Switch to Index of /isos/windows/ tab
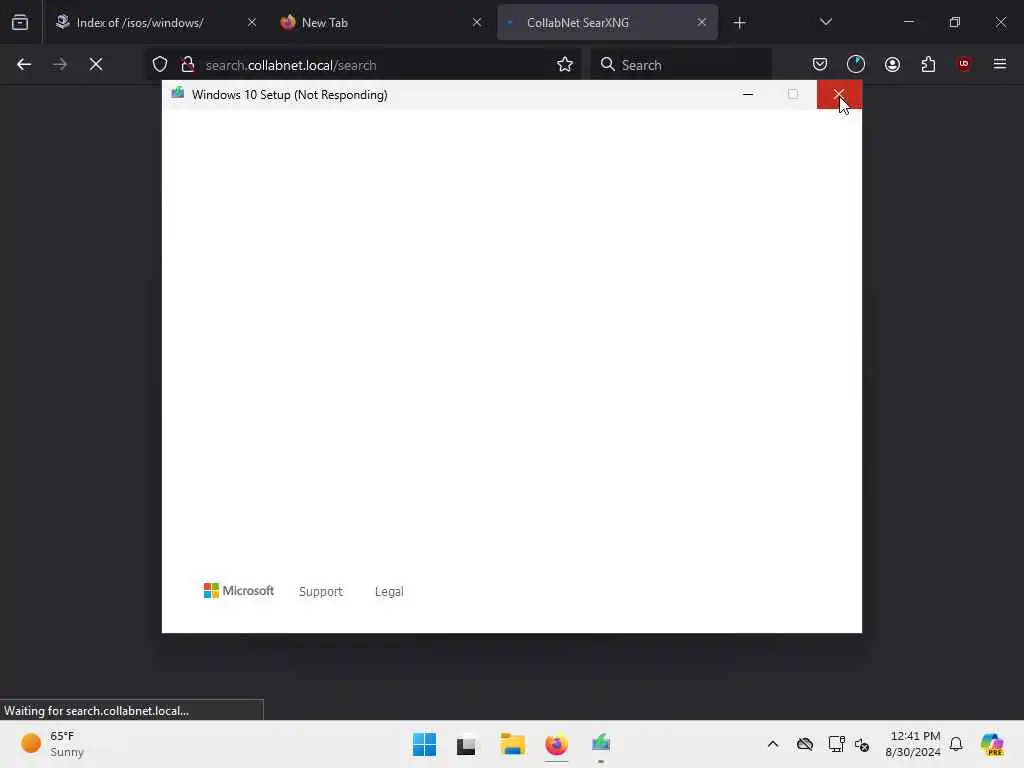The image size is (1024, 768). [x=155, y=22]
